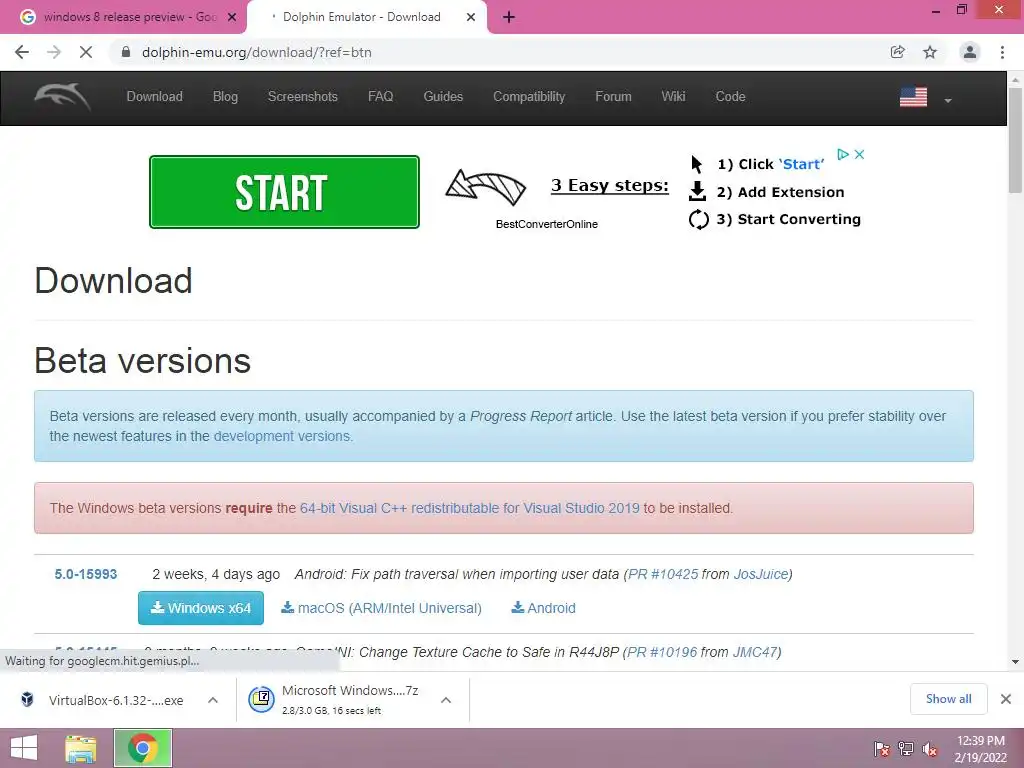Viewport: 1024px width, 768px height.
Task: Click the Microsoft Windows 7z download icon
Action: pos(261,699)
